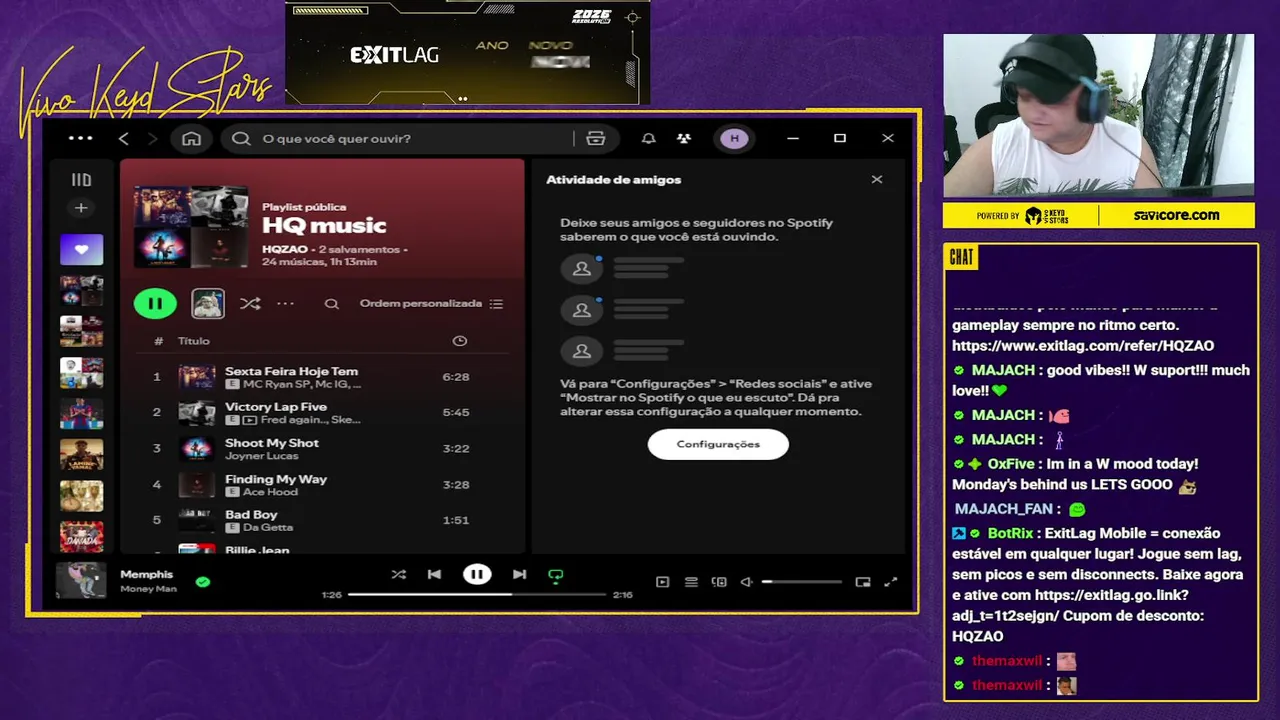Click the duration clock column header
1280x720 pixels.
tap(460, 341)
